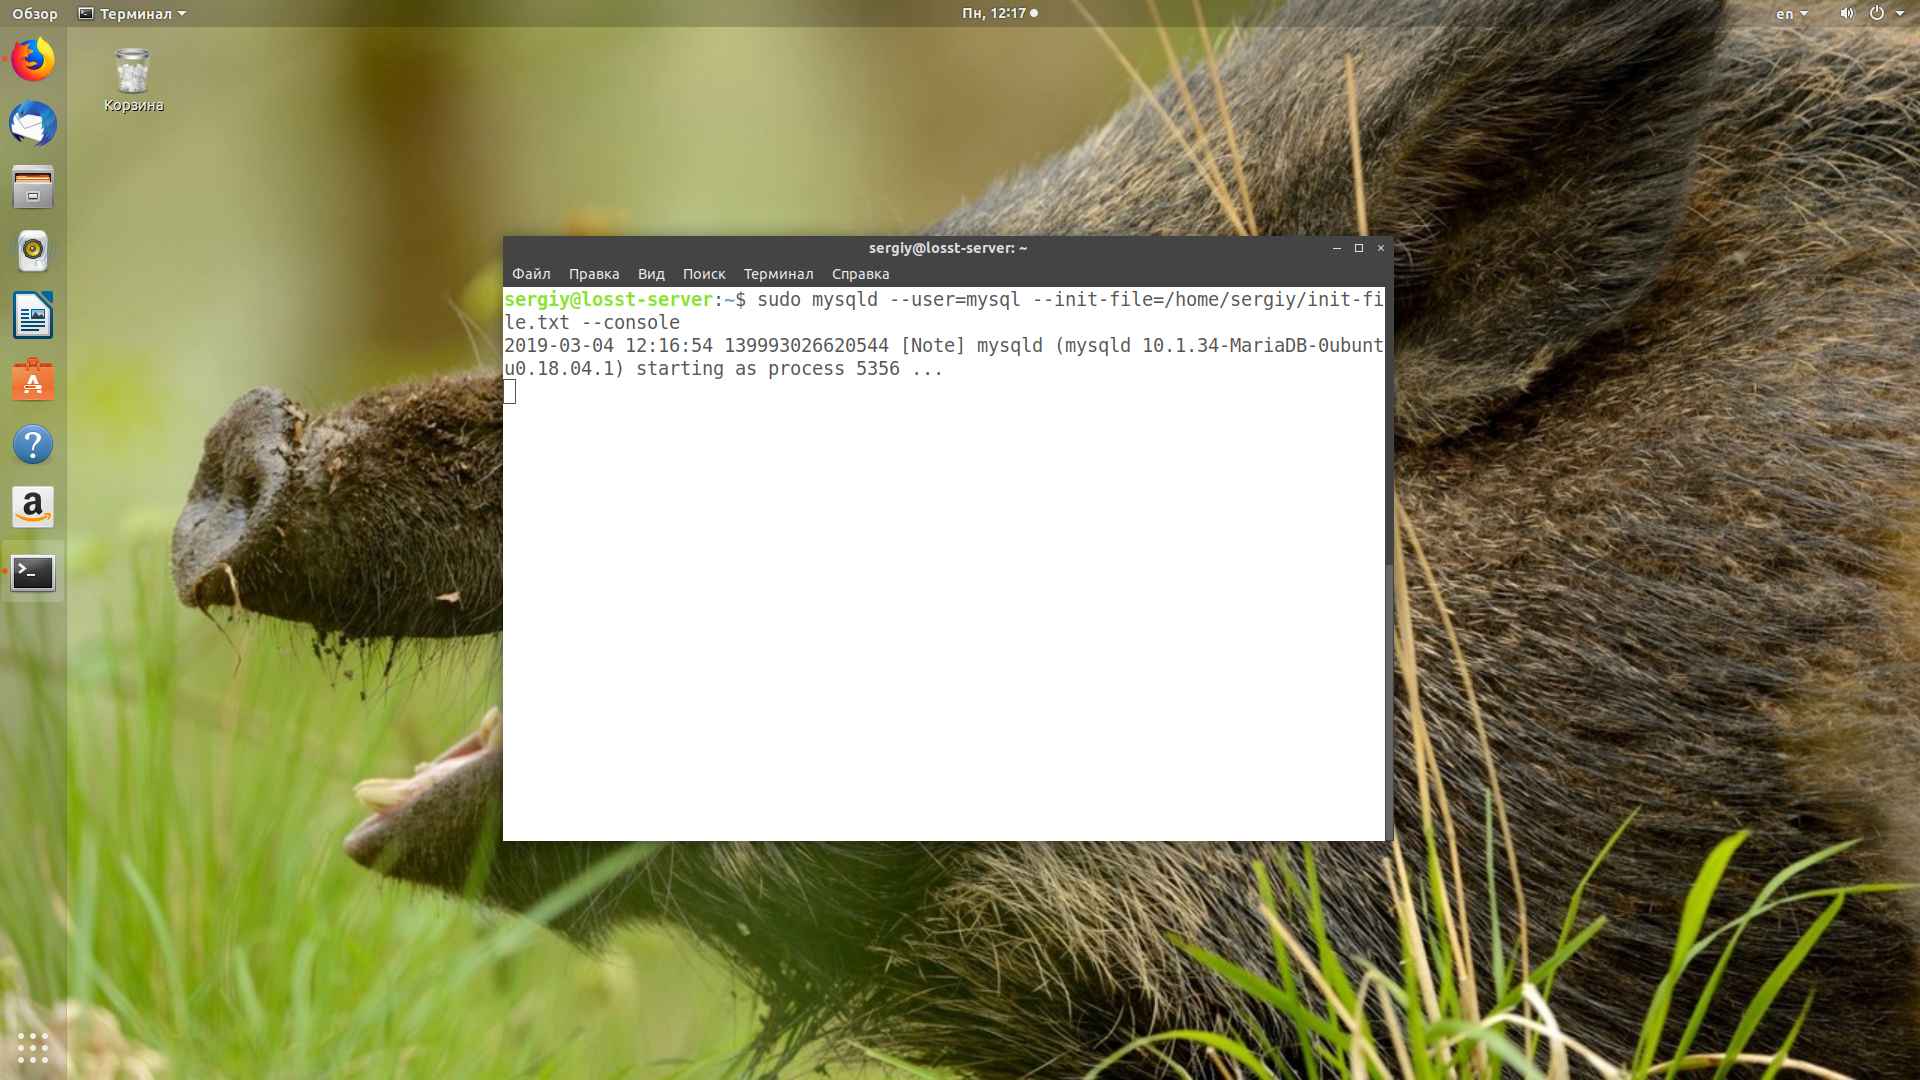Close the terminal window
Image resolution: width=1920 pixels, height=1080 pixels.
coord(1380,248)
